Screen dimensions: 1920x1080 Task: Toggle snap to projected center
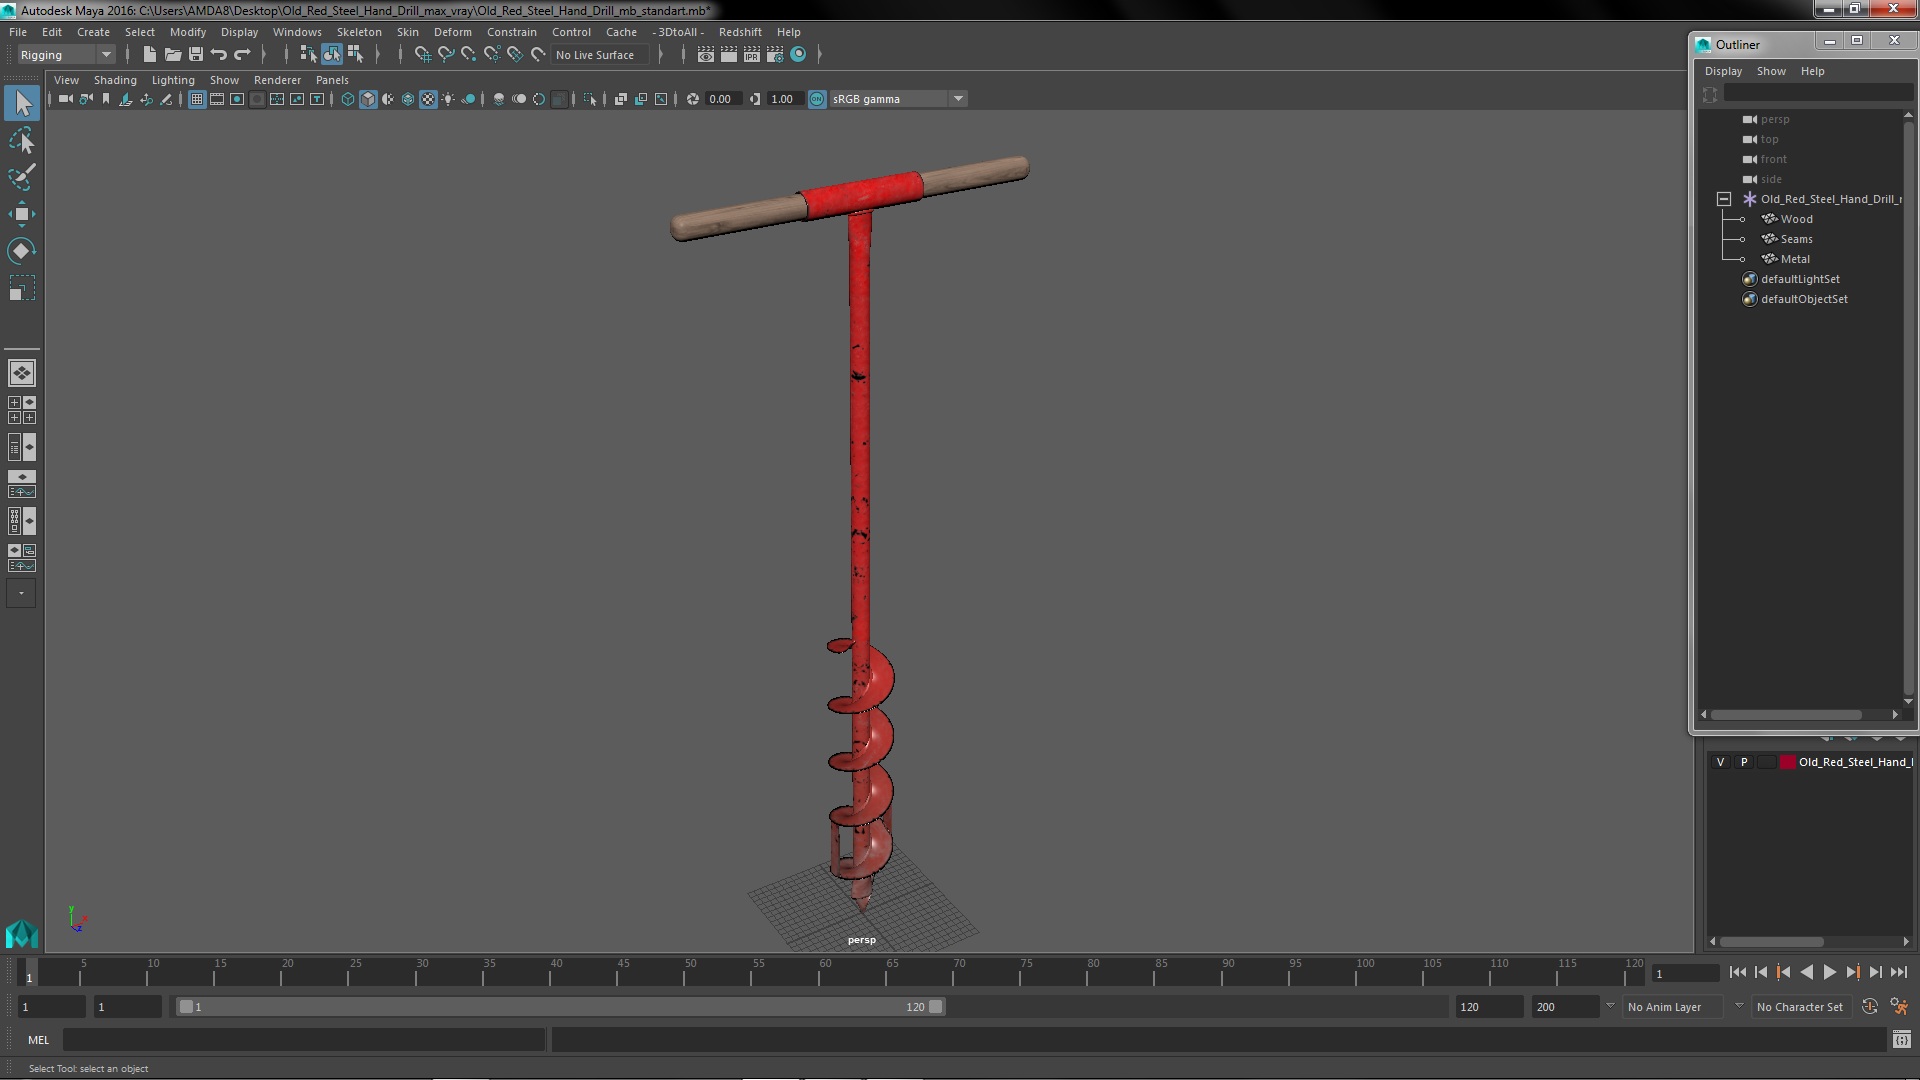click(x=491, y=54)
